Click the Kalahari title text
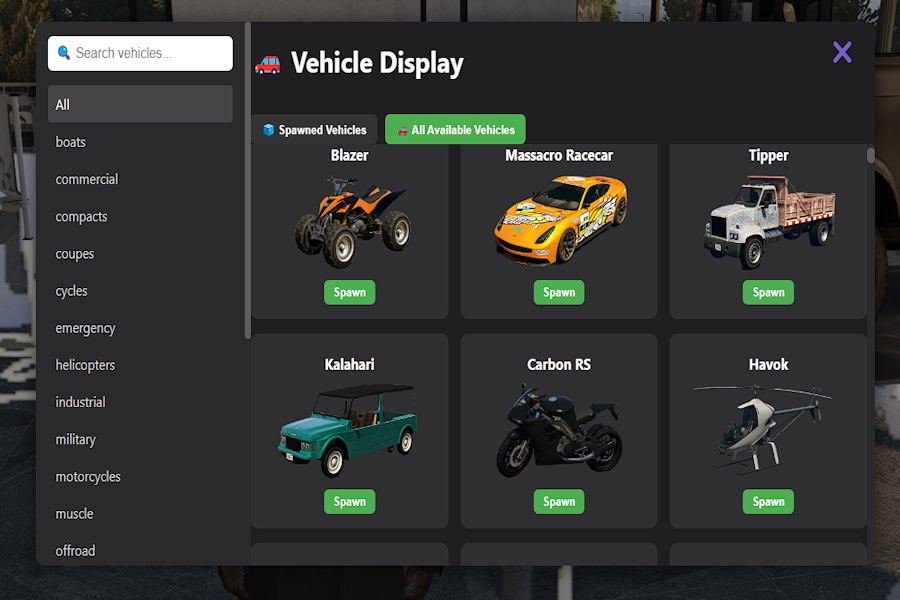Screen dimensions: 900x600 (350, 365)
